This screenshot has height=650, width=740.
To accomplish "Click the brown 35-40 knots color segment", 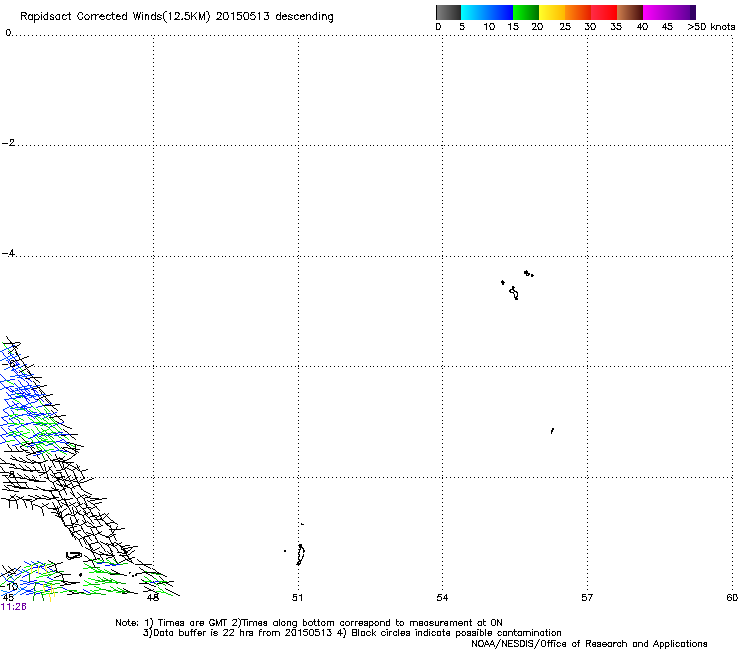I will point(630,12).
